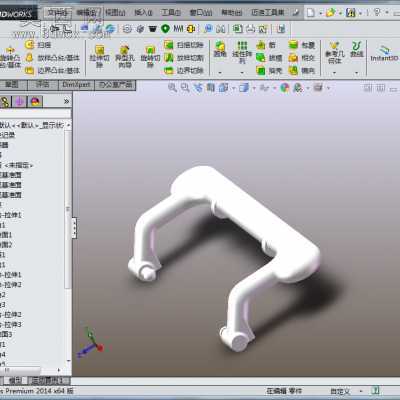Select the 拉伸切除 extruded cut tool
Screen dimensions: 400x400
pos(99,56)
